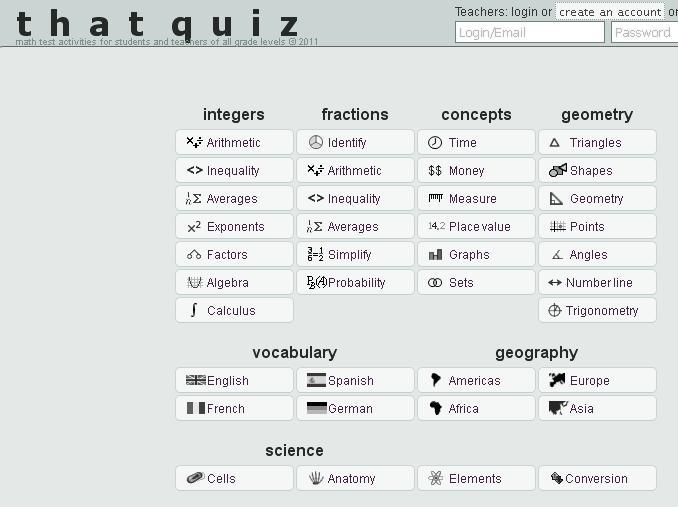Focus the Login/Email input field
The height and width of the screenshot is (507, 678).
pyautogui.click(x=530, y=32)
